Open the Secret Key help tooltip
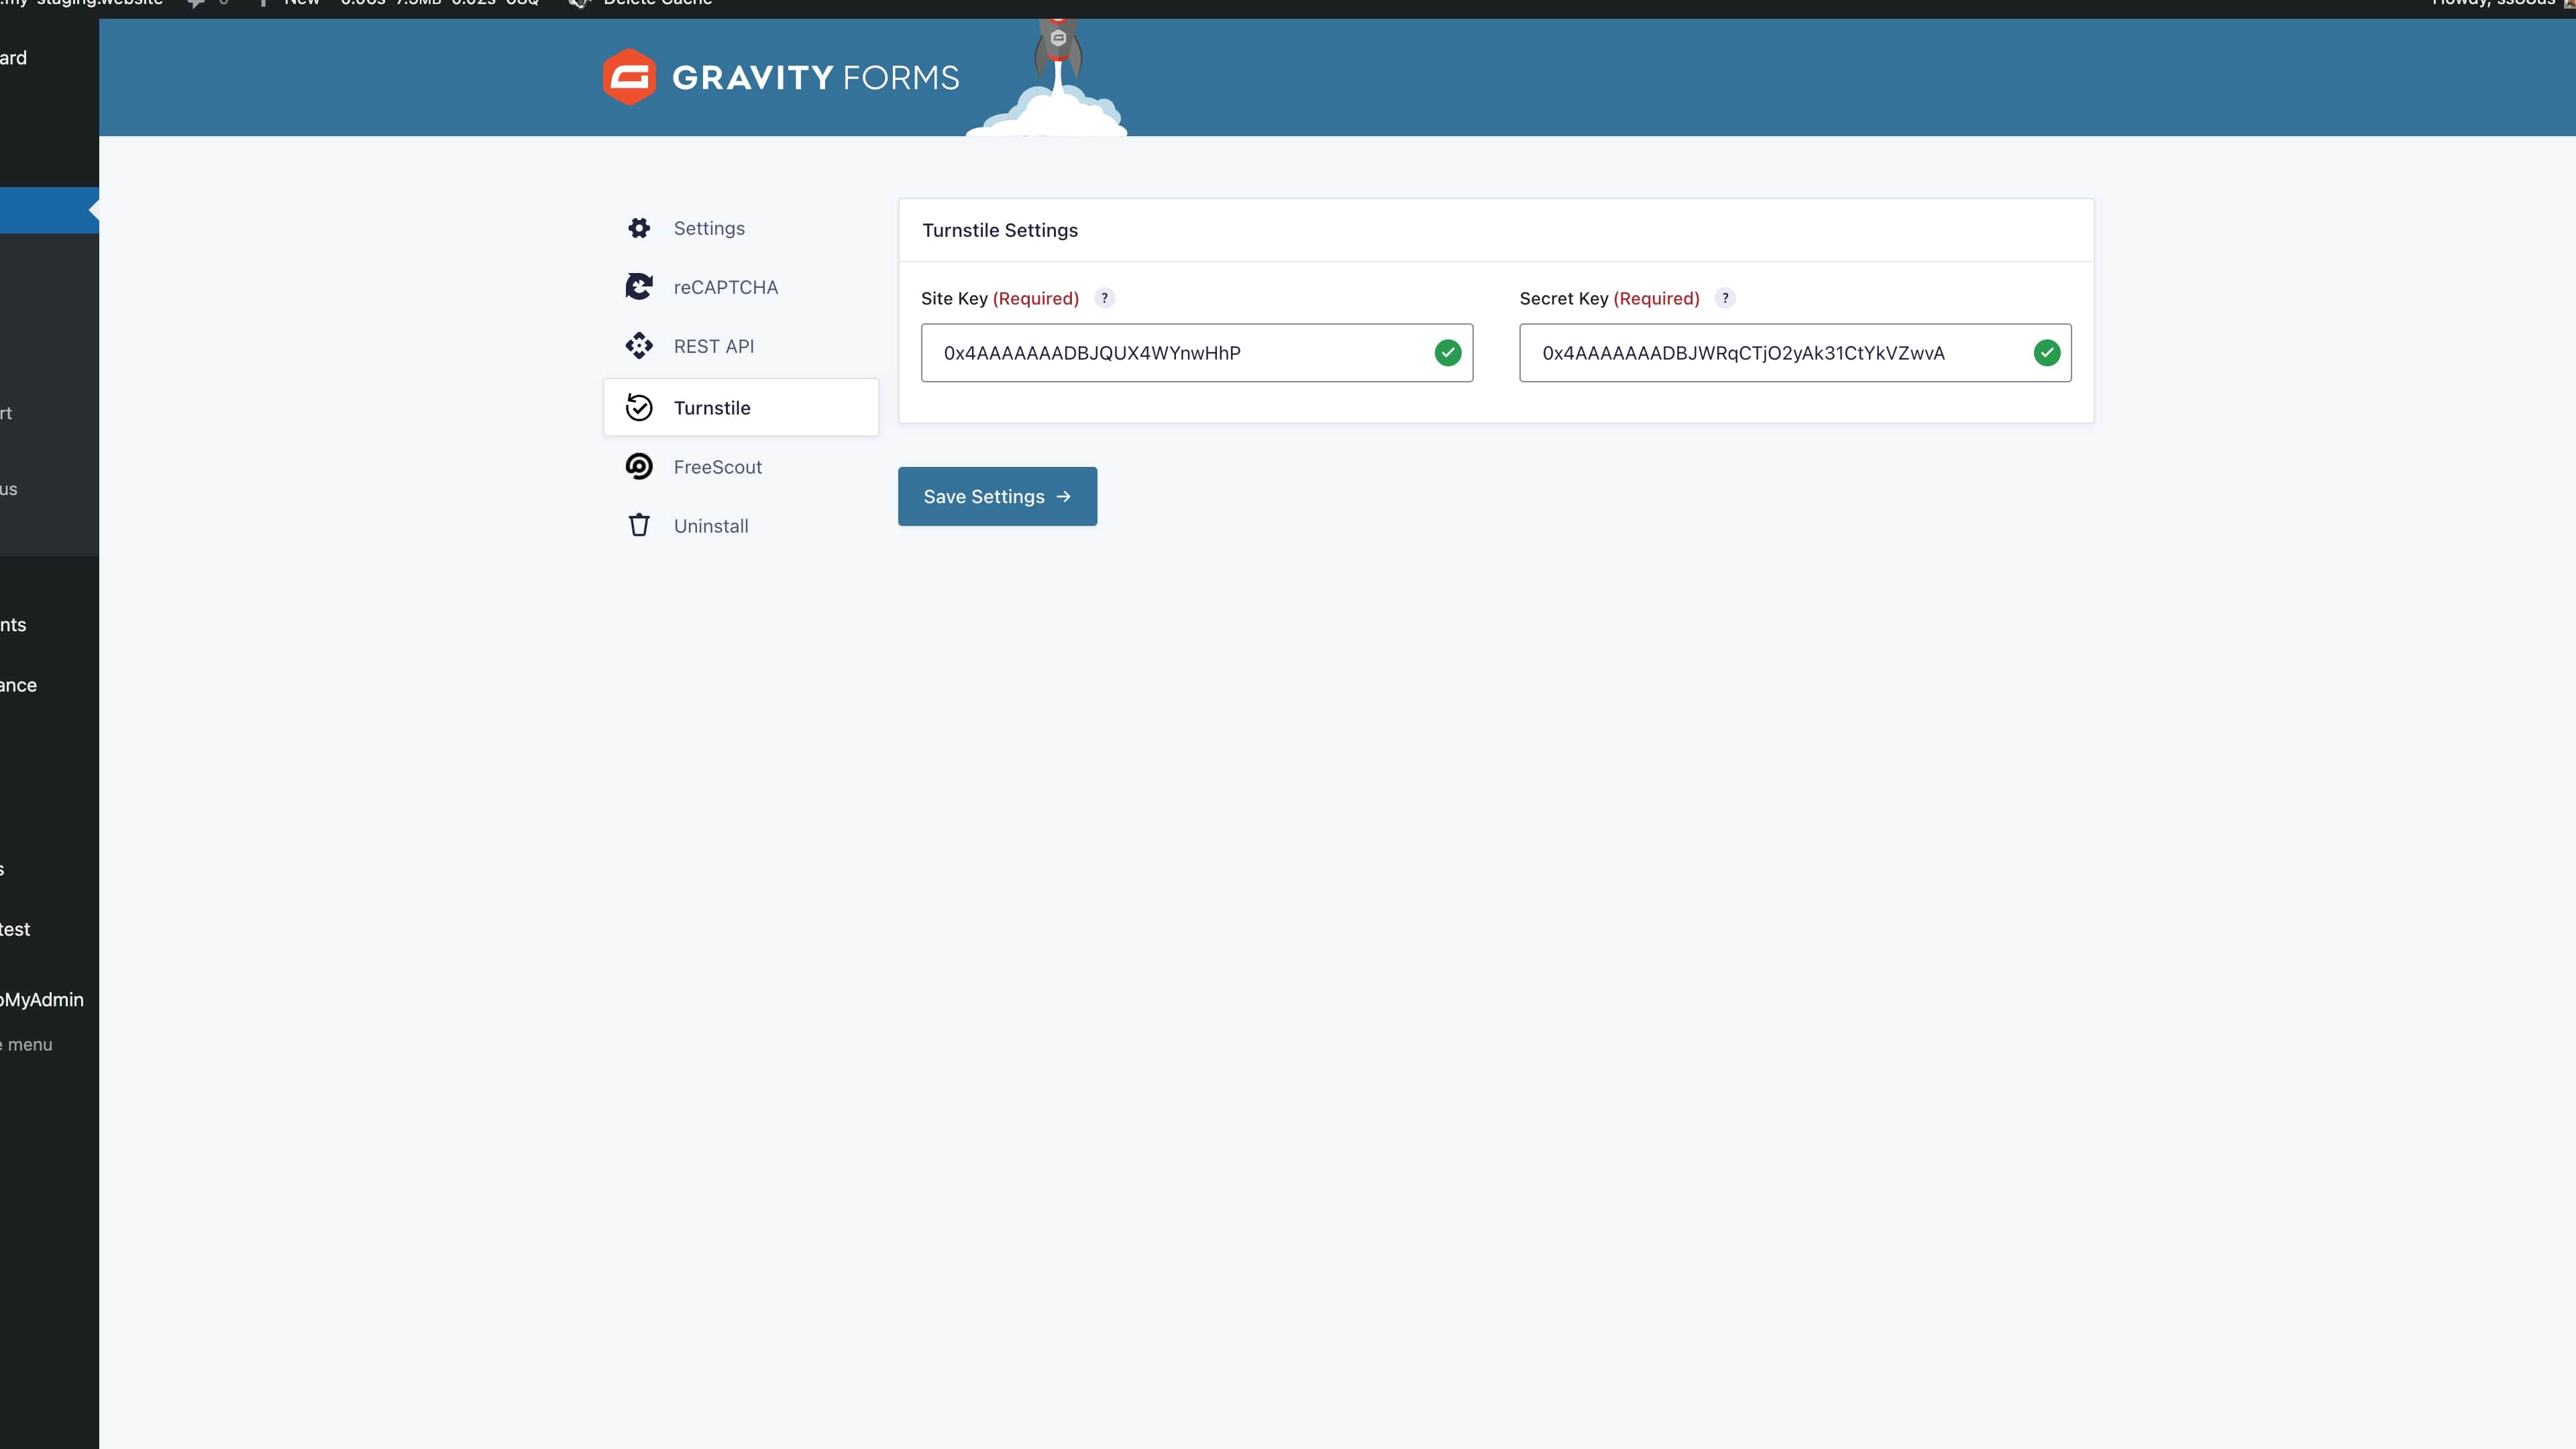Image resolution: width=2576 pixels, height=1449 pixels. pos(1725,298)
